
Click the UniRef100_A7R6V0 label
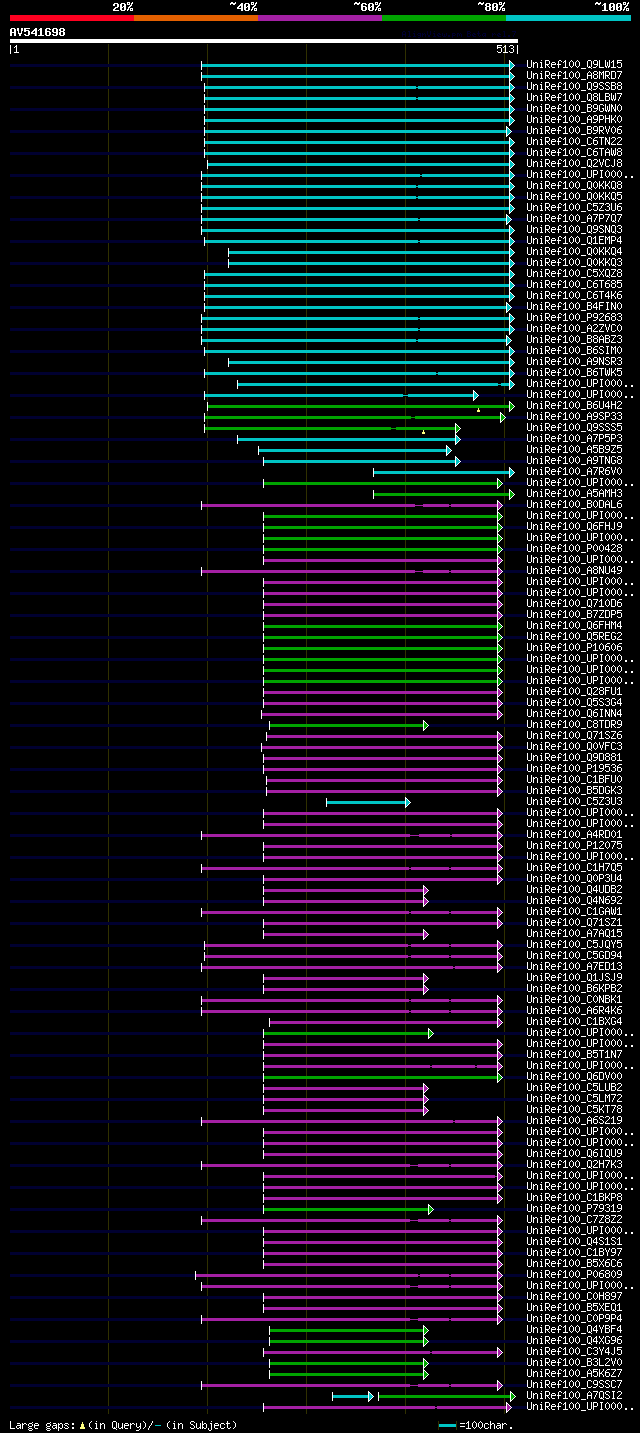(574, 471)
